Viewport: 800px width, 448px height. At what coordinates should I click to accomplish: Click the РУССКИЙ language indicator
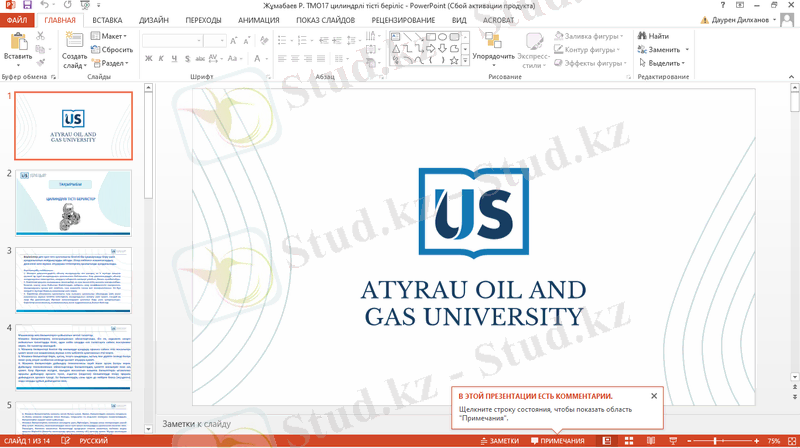point(93,441)
